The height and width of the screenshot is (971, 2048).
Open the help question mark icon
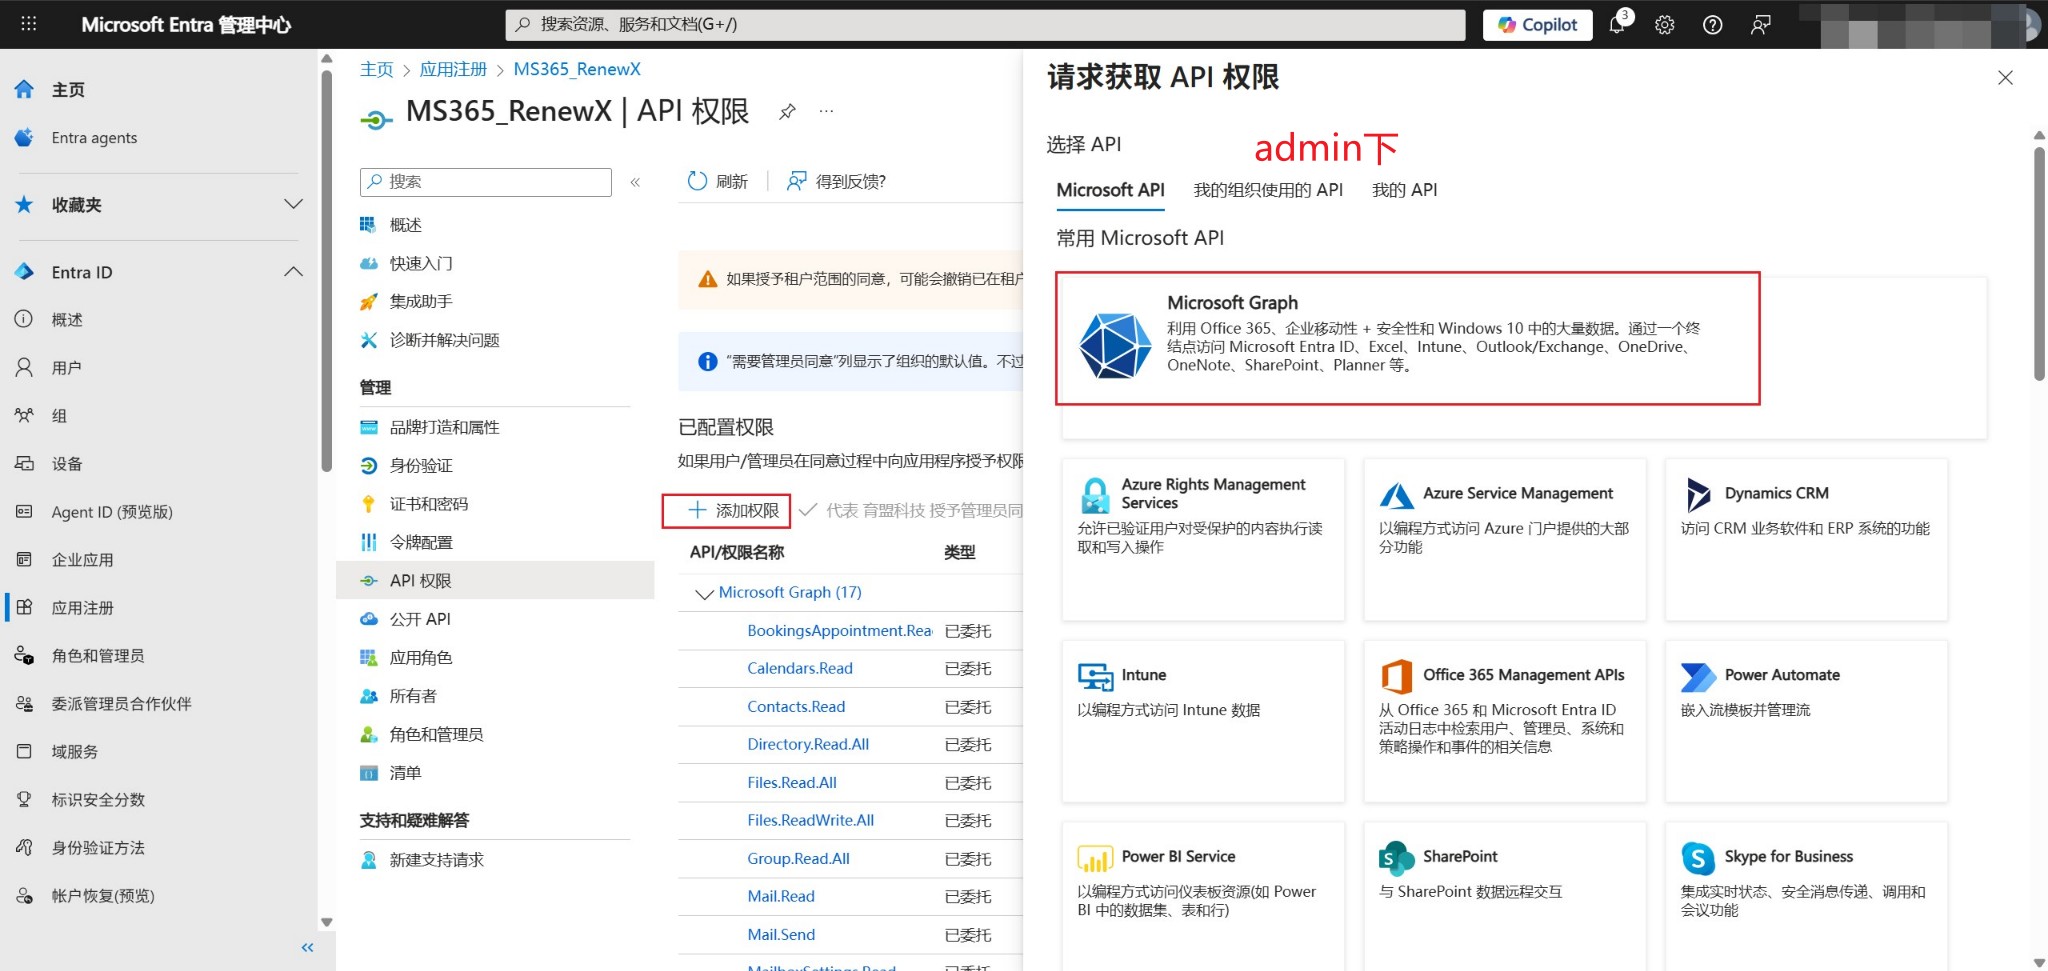coord(1713,25)
